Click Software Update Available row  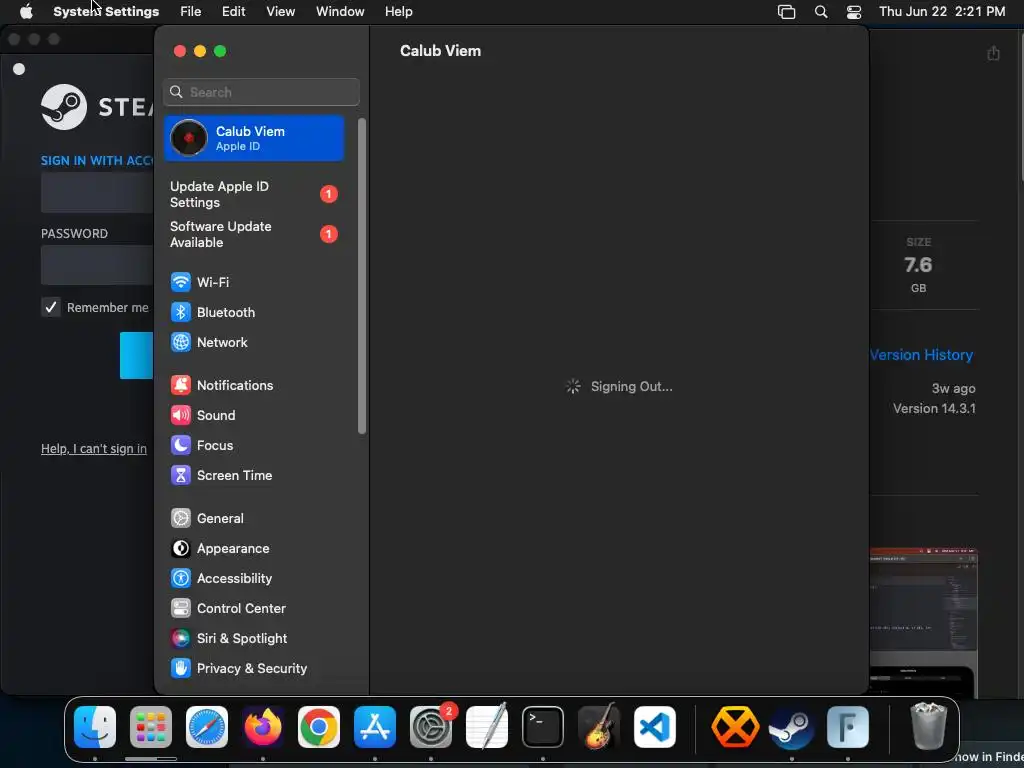[x=254, y=234]
